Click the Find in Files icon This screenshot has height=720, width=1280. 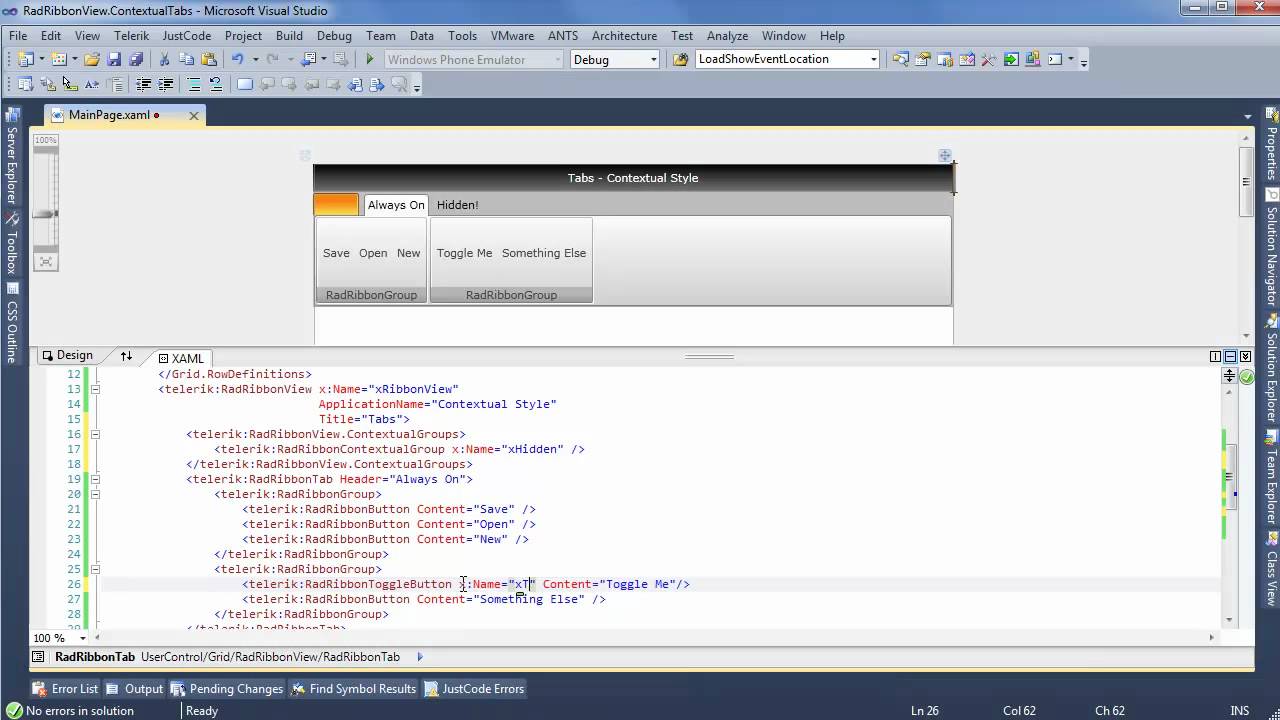[681, 59]
